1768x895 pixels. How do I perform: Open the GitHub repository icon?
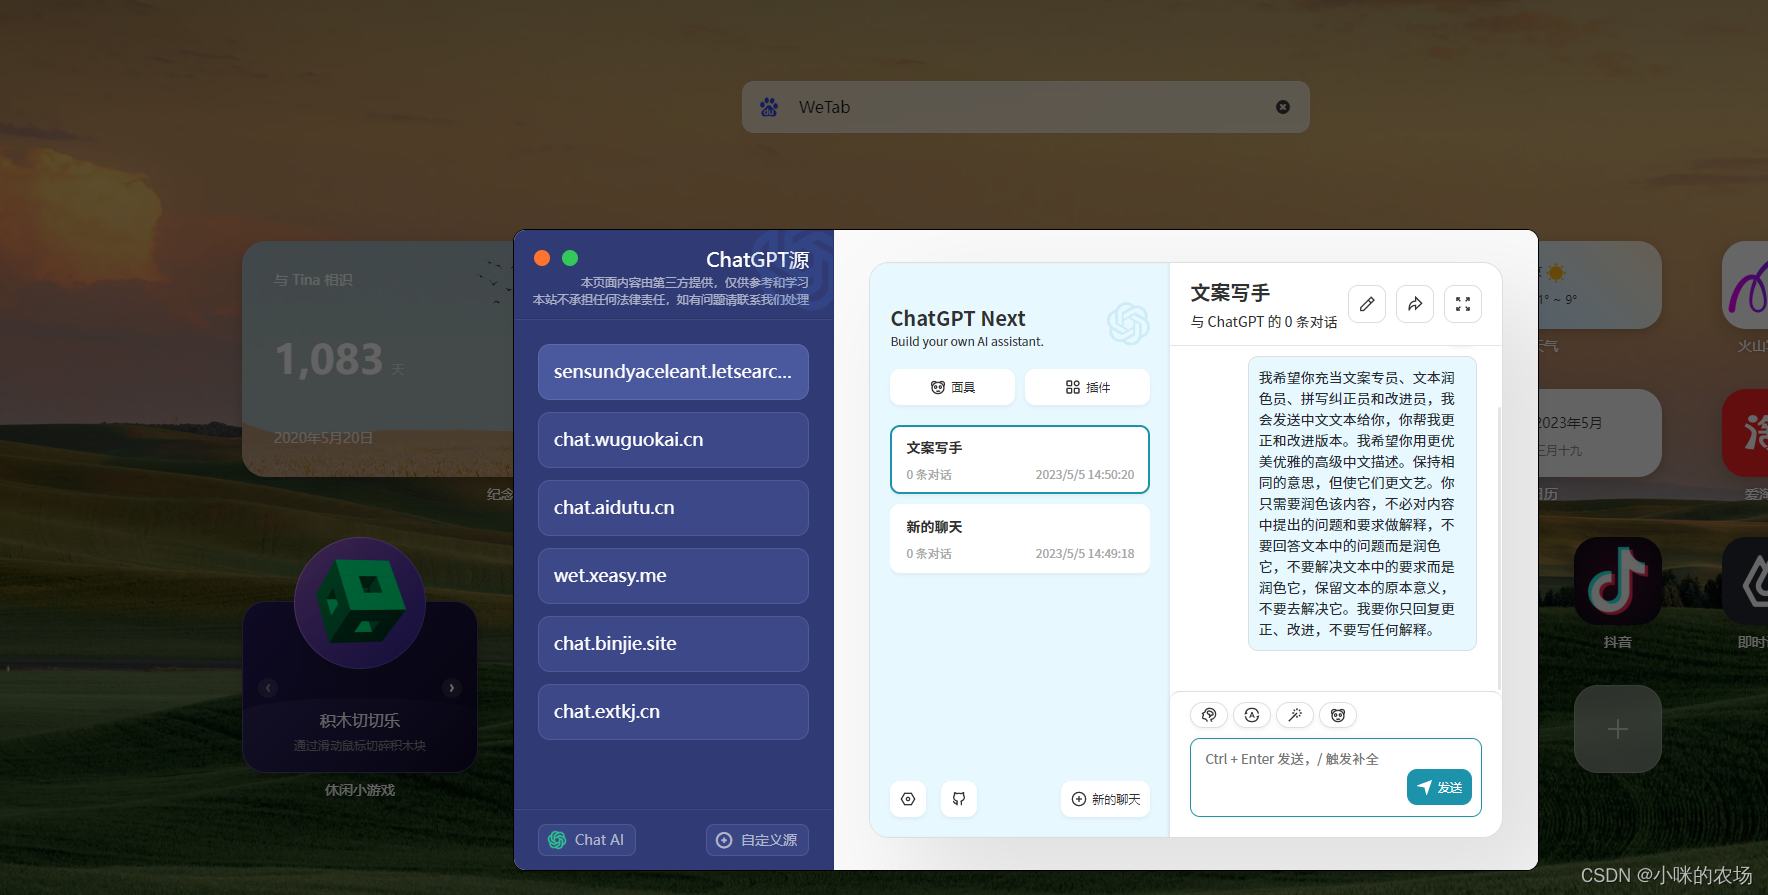click(x=959, y=799)
